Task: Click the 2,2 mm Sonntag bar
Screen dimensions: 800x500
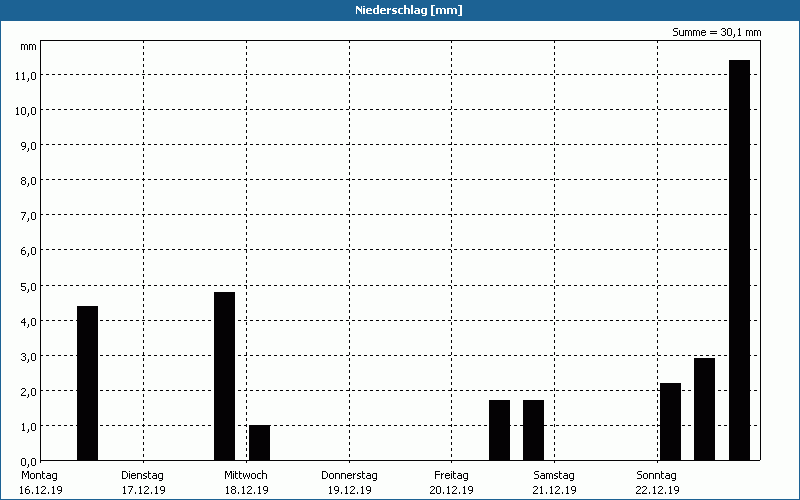Action: pos(670,421)
